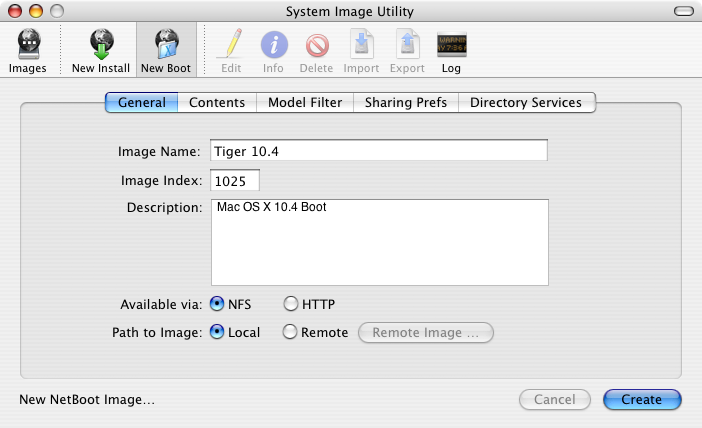The height and width of the screenshot is (428, 702).
Task: Select the Sharing Prefs tab
Action: 406,103
